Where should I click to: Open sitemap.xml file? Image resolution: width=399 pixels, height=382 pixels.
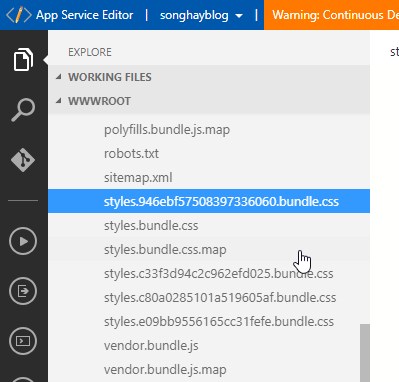click(x=209, y=178)
